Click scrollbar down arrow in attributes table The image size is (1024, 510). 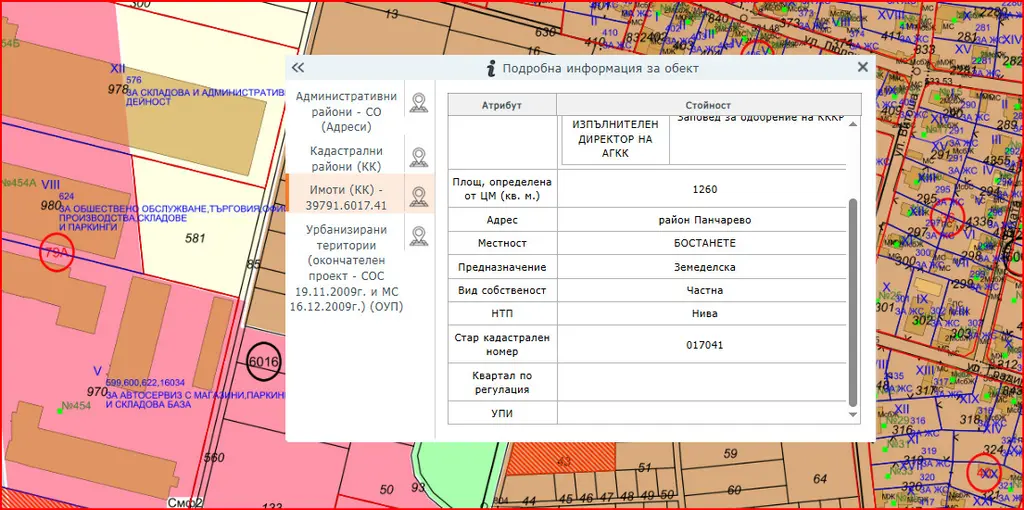tap(853, 415)
